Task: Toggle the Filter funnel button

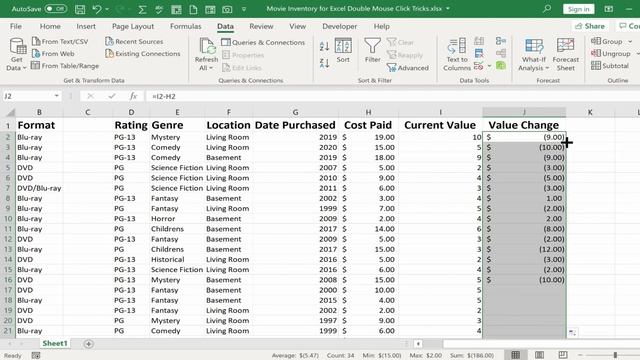Action: (x=372, y=51)
